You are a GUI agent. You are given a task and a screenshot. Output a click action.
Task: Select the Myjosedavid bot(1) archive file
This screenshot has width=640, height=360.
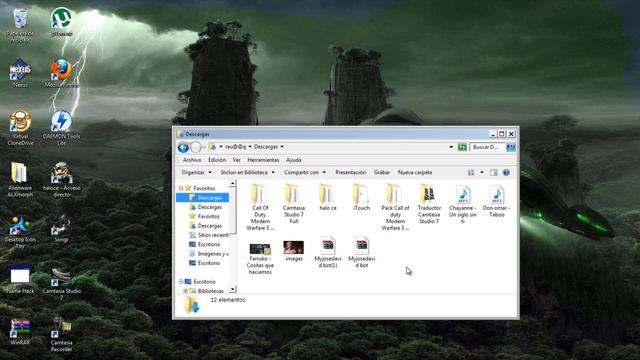point(328,252)
